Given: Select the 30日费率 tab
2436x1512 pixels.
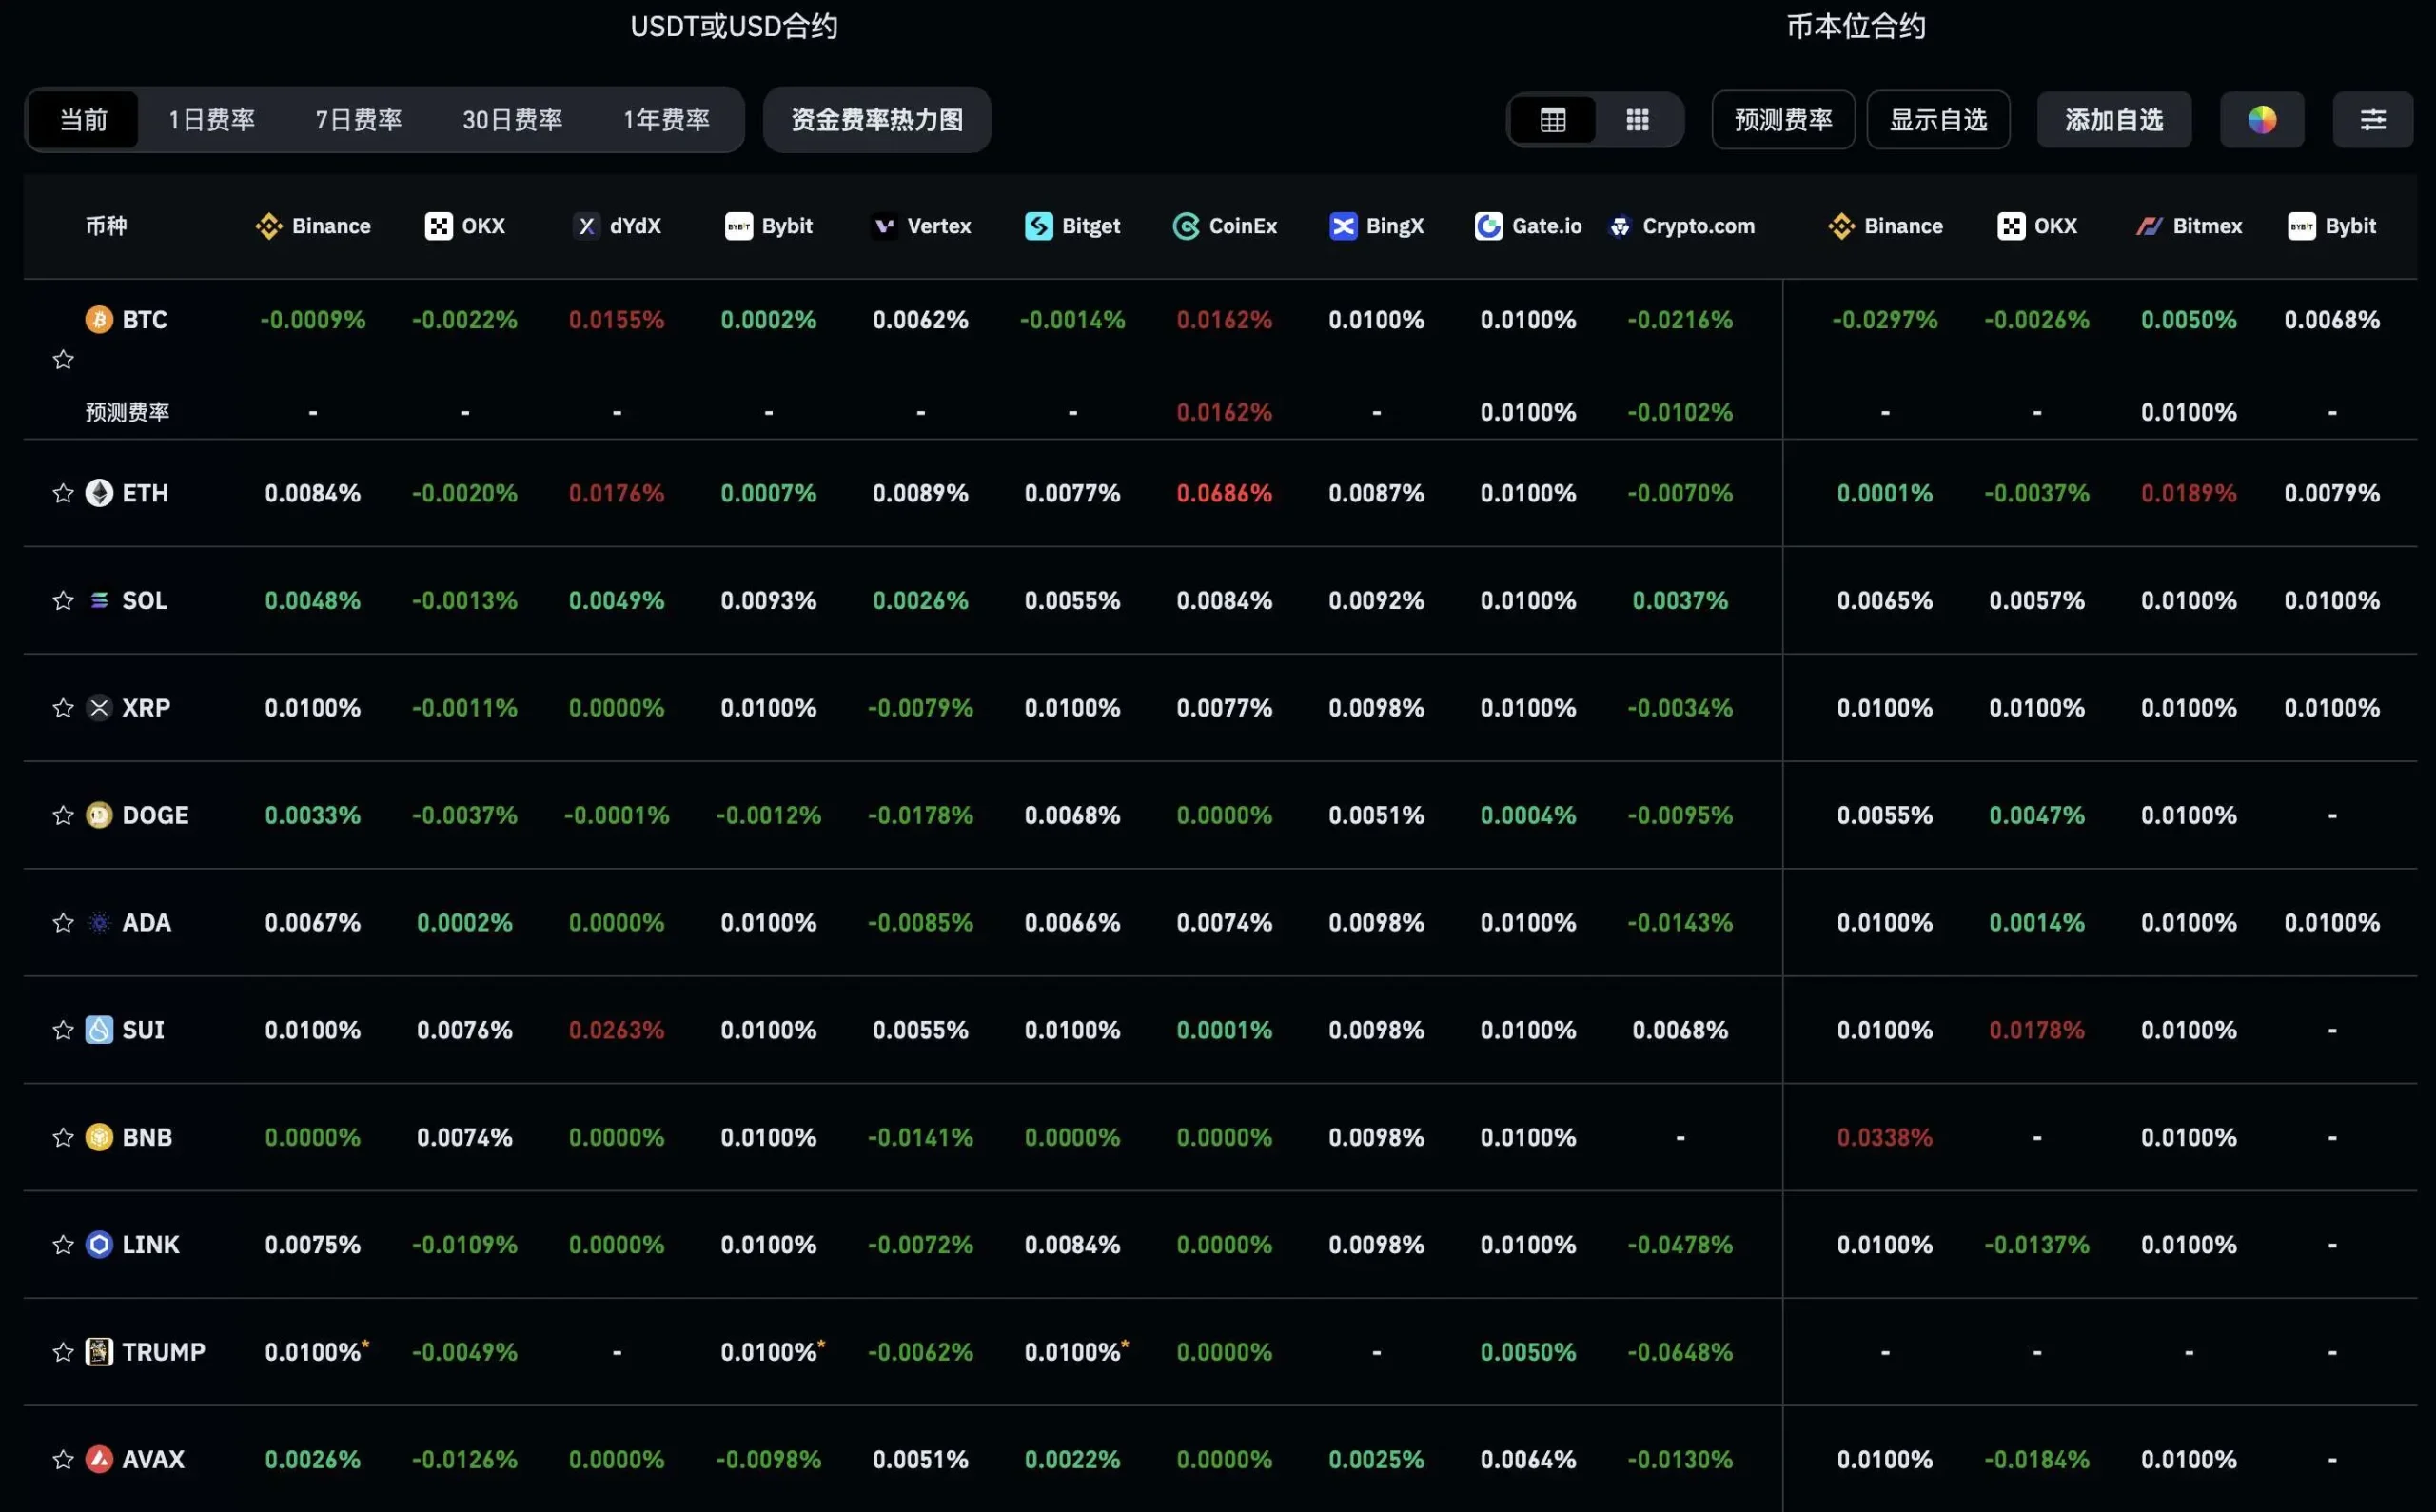Looking at the screenshot, I should [512, 120].
